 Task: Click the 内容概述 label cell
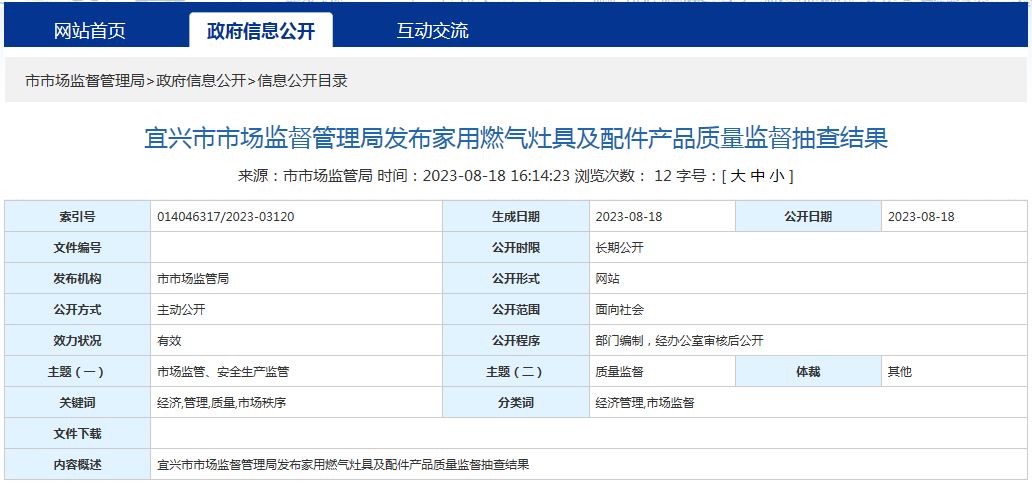pos(78,464)
